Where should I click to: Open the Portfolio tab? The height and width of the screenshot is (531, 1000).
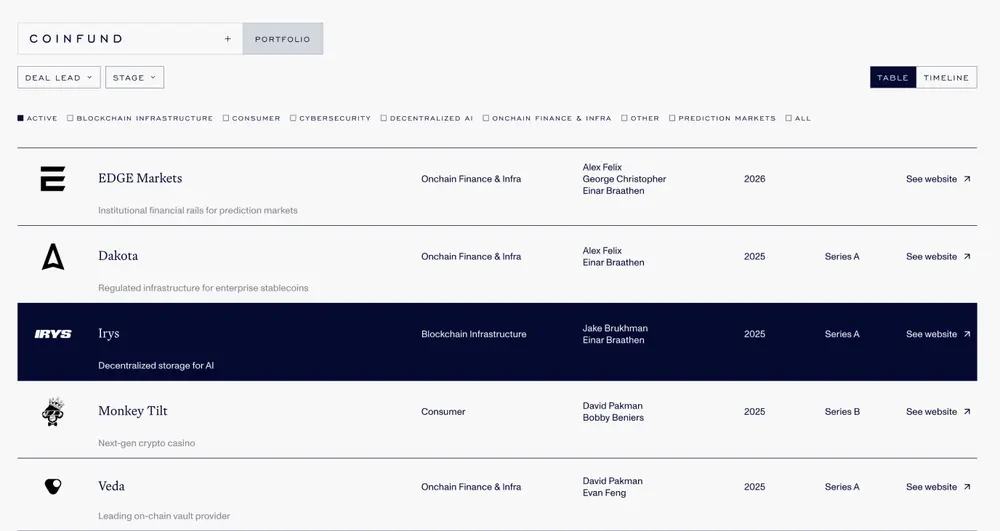283,39
